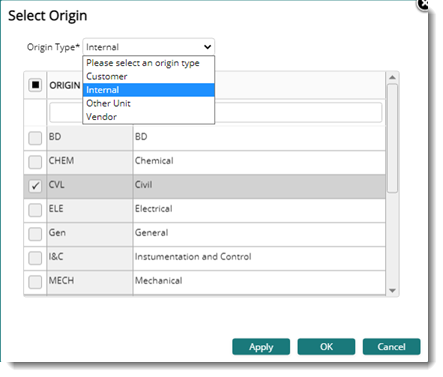Select the Chemical description cell
The width and height of the screenshot is (443, 377).
(259, 162)
